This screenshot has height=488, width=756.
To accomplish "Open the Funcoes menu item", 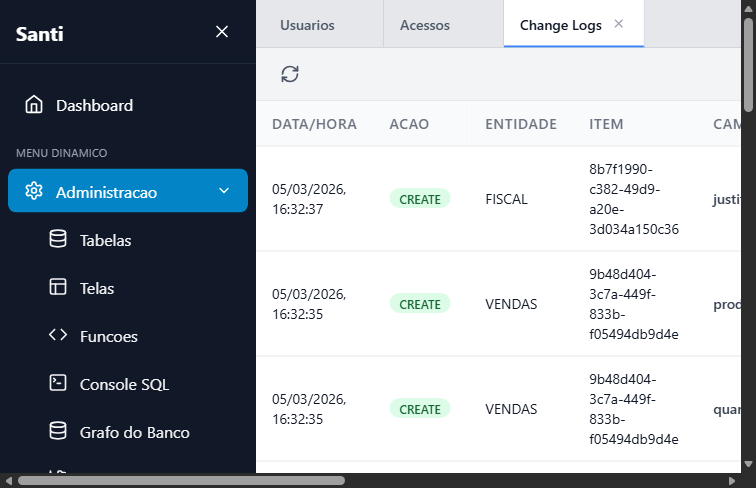I will point(128,336).
